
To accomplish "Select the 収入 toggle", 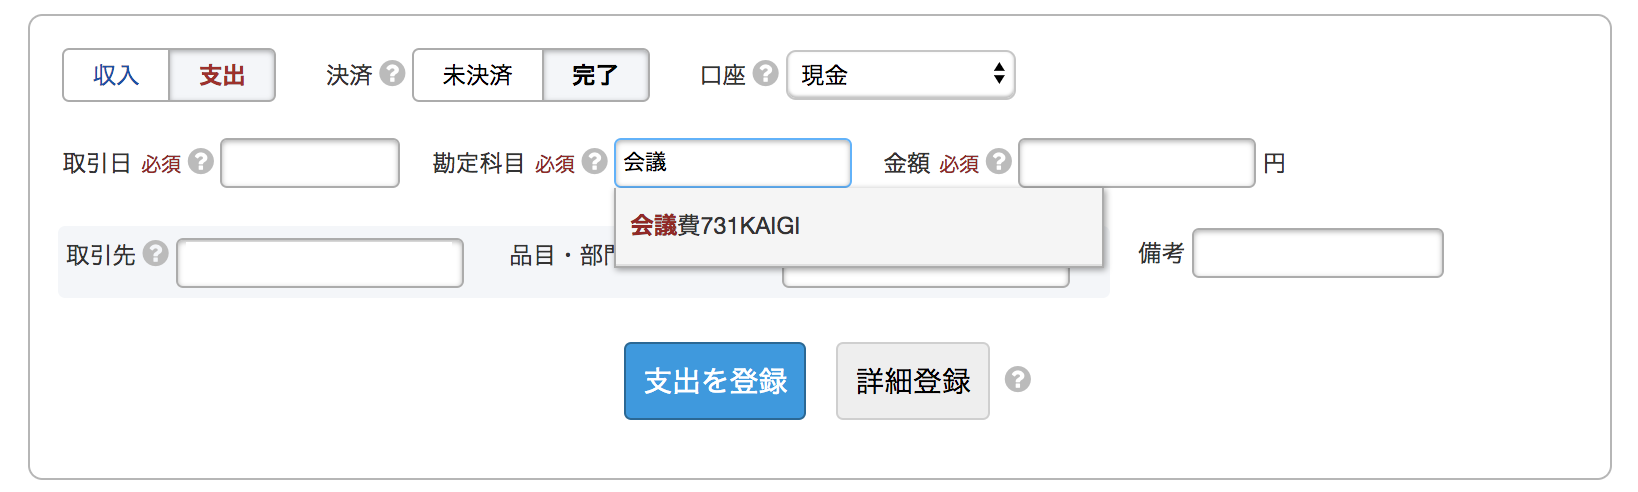I will [116, 75].
